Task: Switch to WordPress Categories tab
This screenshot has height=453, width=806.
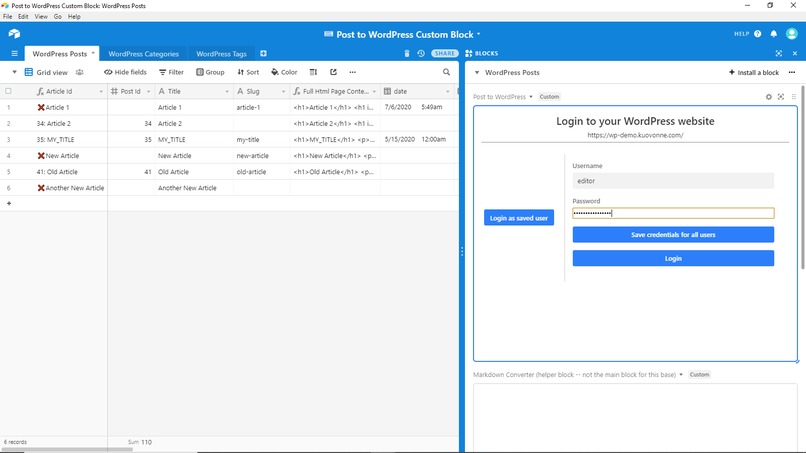Action: (x=143, y=54)
